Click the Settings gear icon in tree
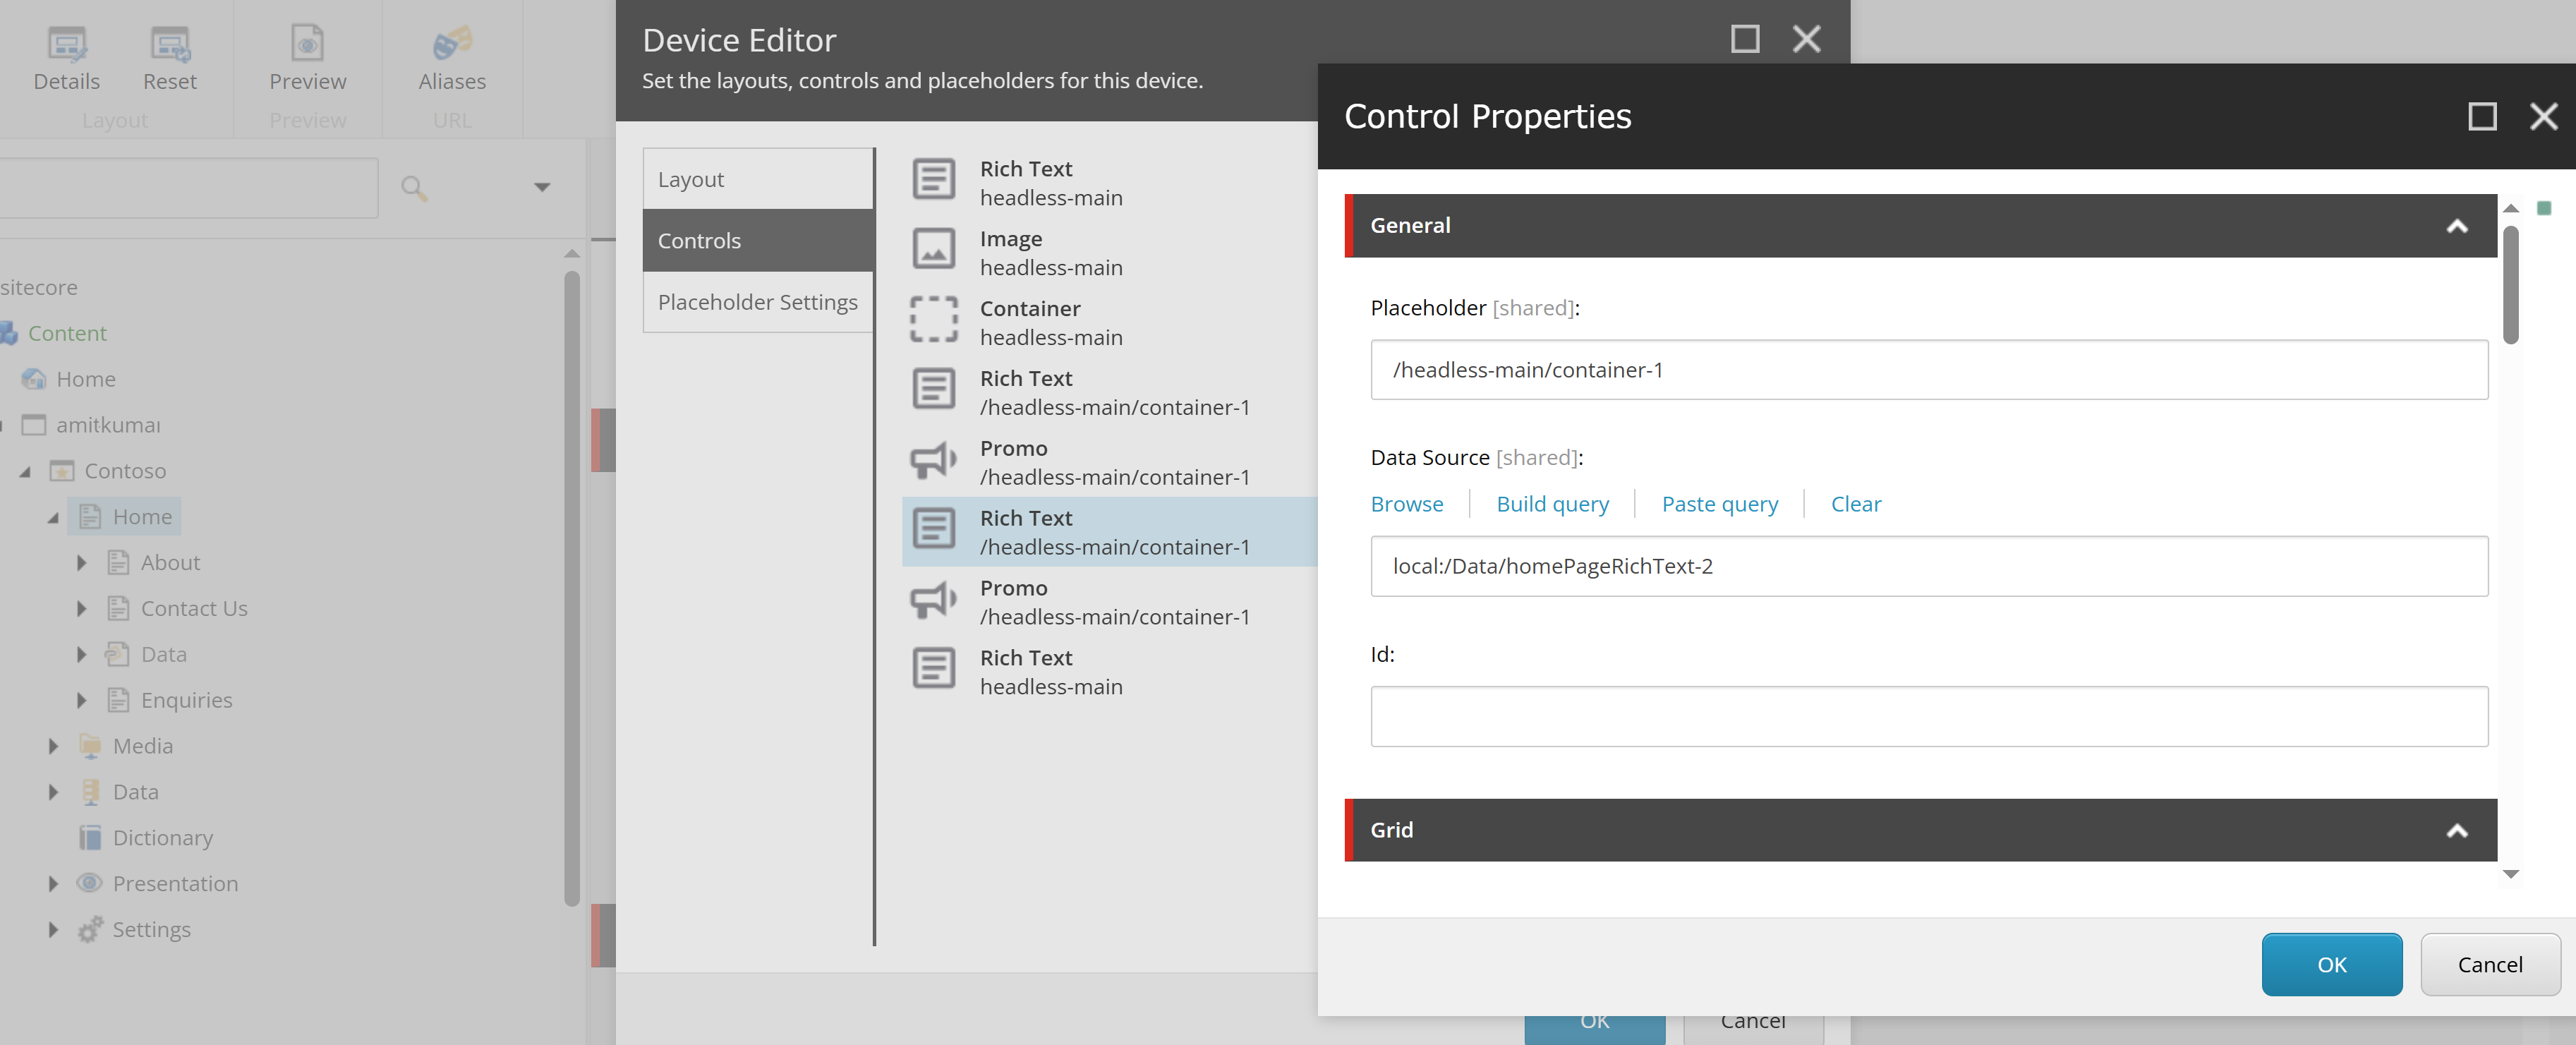Screen dimensions: 2576x1045 coord(90,929)
